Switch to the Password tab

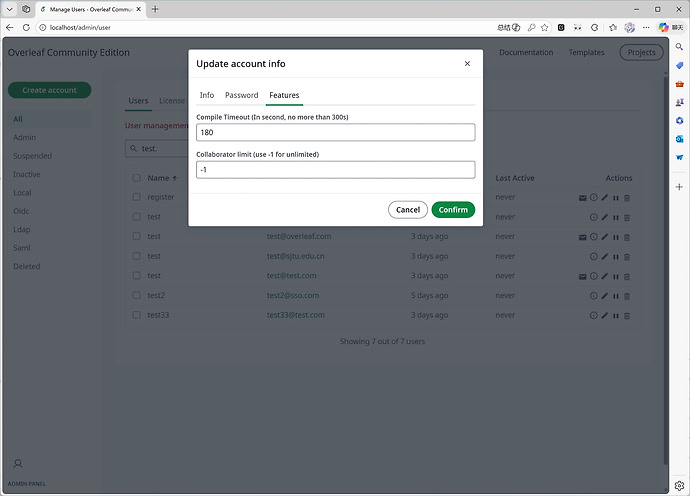click(x=242, y=95)
